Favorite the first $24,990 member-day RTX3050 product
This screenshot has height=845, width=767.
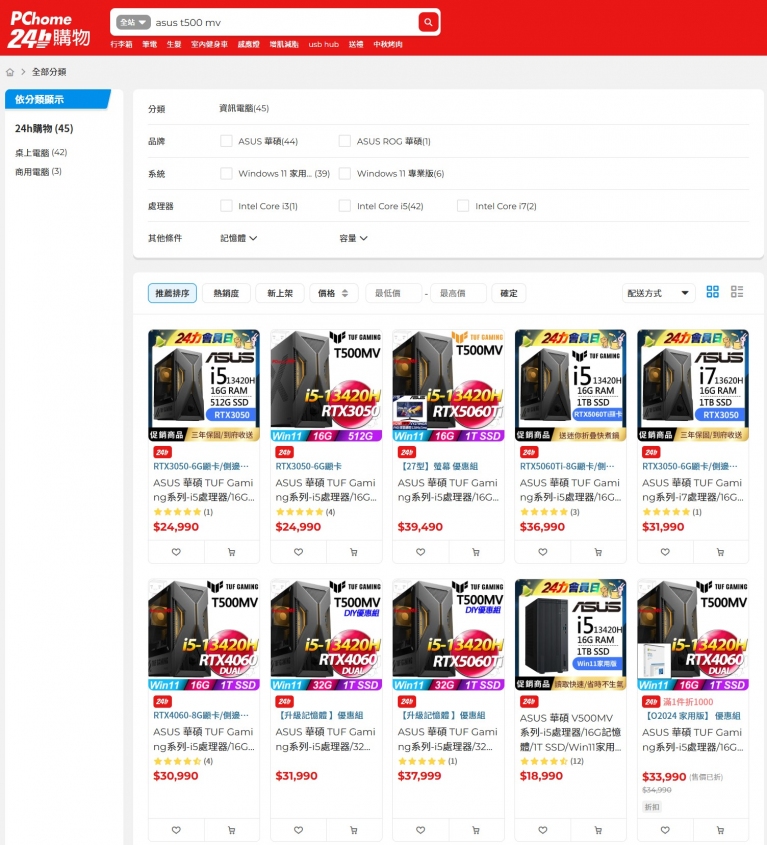coord(176,552)
